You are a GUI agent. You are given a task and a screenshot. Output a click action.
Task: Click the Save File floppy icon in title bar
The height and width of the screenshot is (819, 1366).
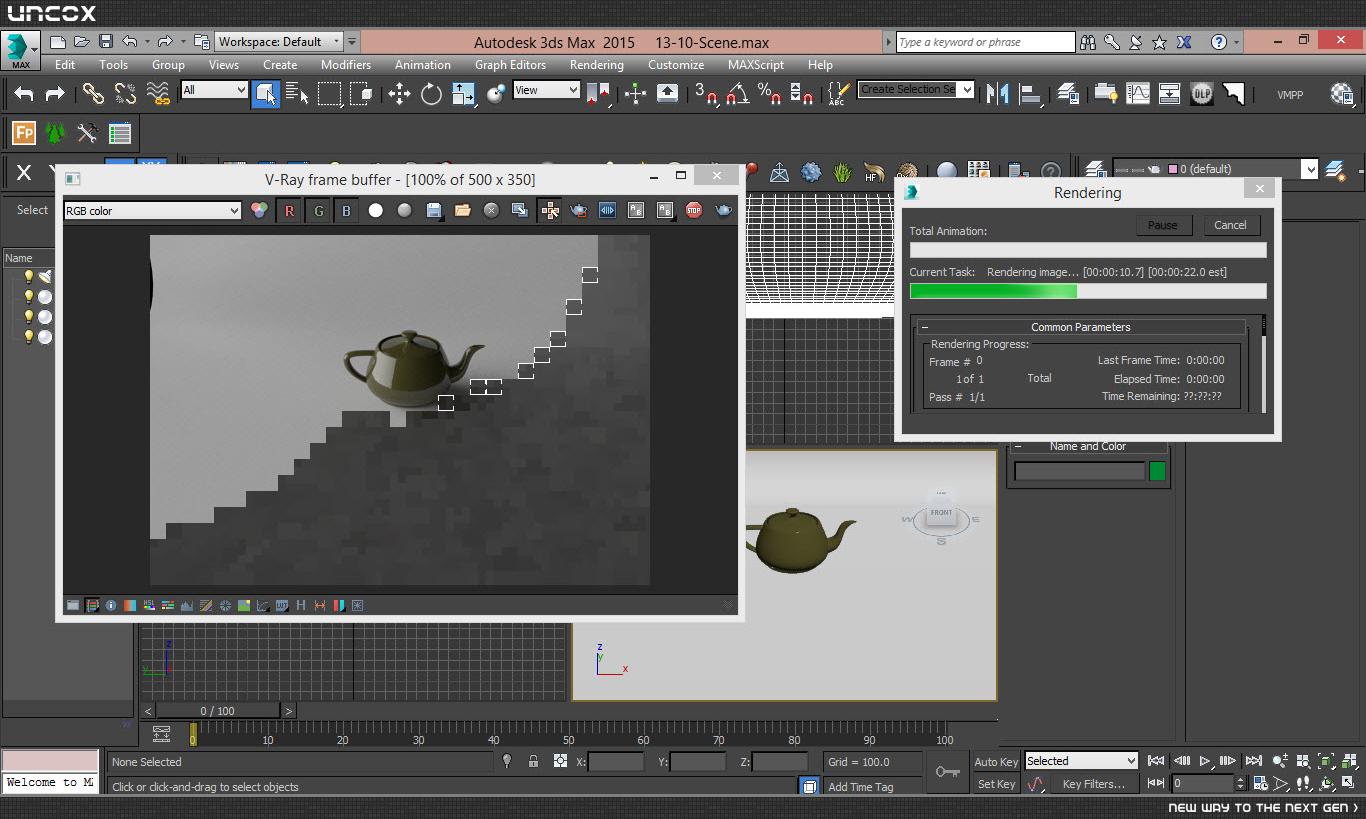[x=105, y=42]
